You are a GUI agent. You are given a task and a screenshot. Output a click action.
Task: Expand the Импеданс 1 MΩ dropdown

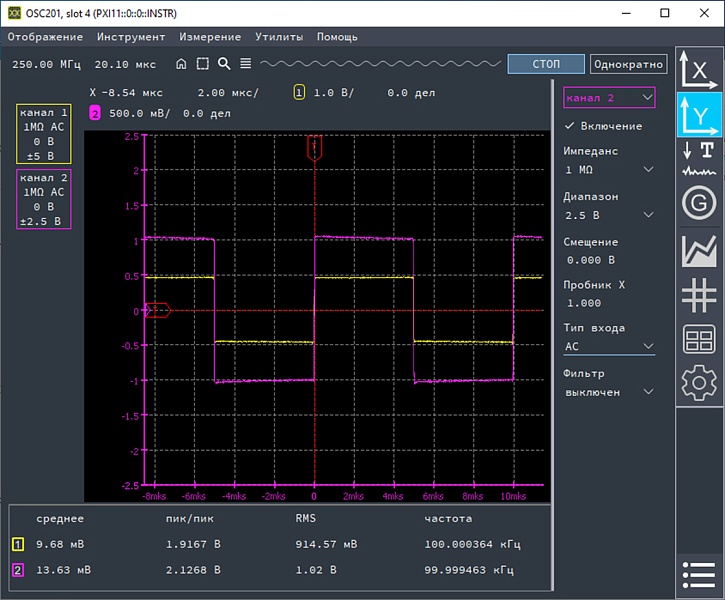tap(609, 170)
